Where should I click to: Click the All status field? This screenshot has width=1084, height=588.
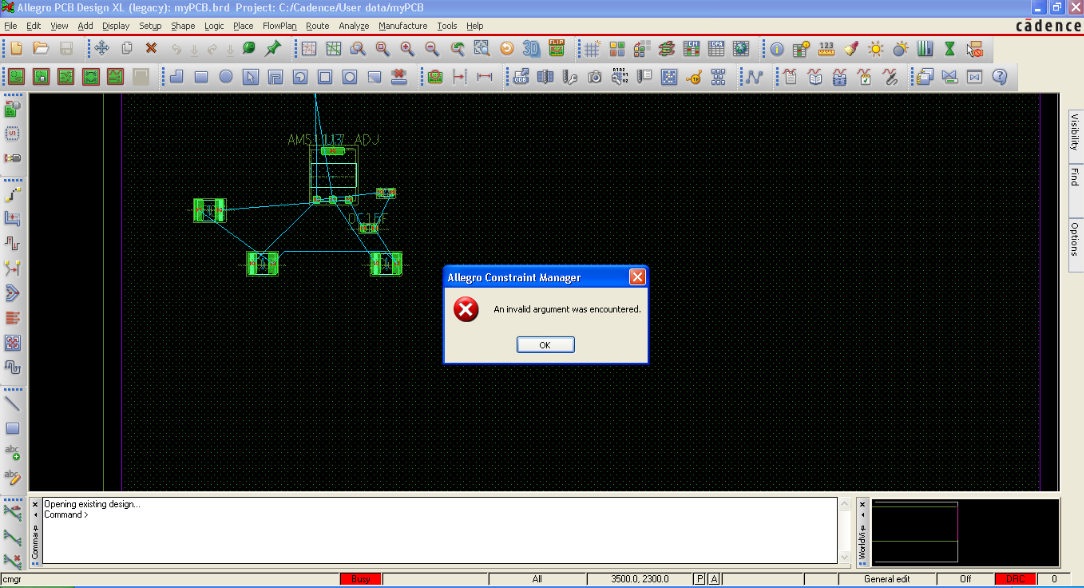click(x=537, y=579)
